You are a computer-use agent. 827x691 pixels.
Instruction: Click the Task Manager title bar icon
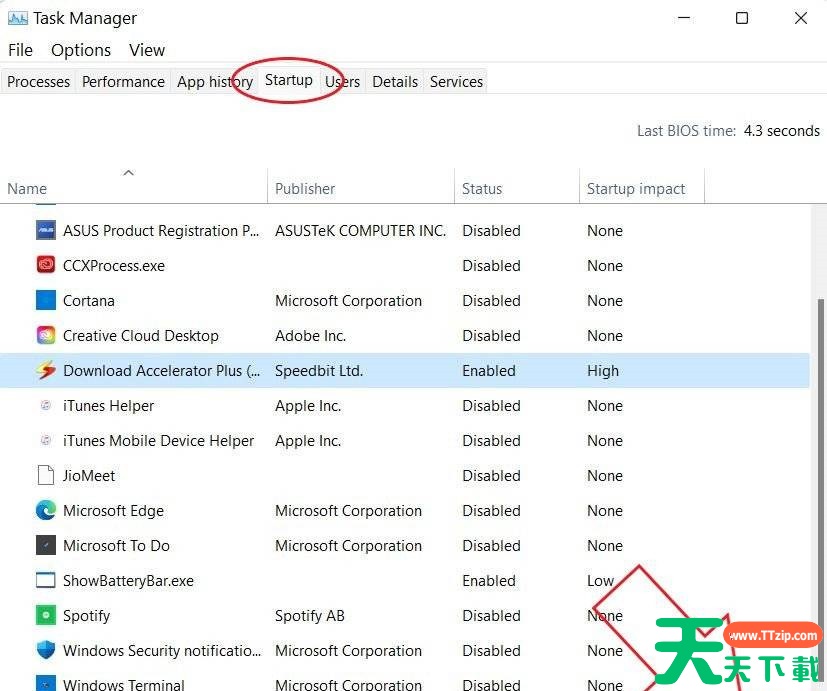click(18, 18)
